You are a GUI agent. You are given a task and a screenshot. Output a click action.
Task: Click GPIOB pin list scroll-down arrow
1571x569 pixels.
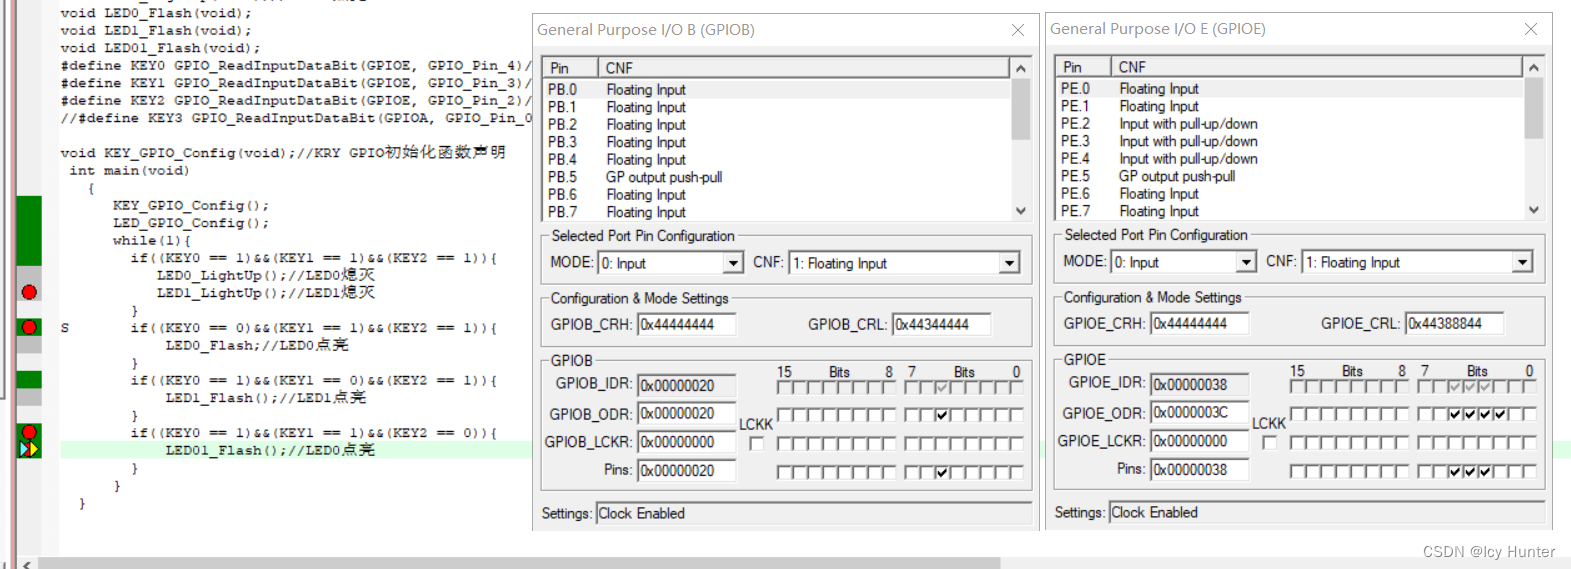[1021, 211]
